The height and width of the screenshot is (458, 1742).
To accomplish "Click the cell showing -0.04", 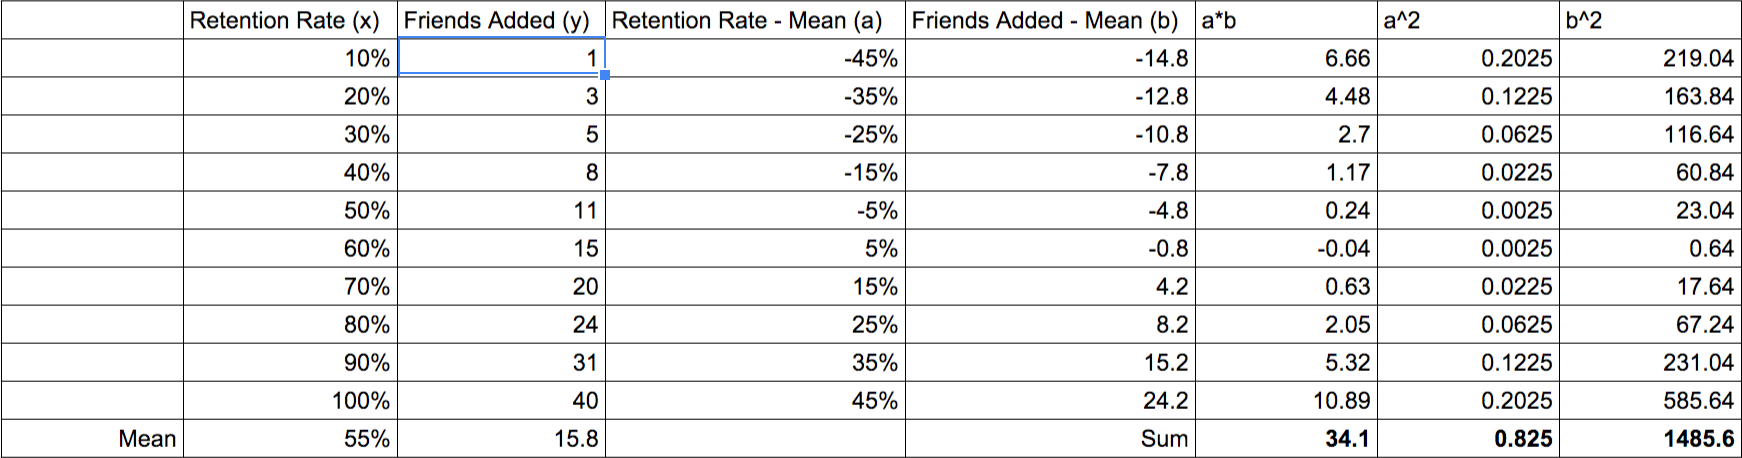I will click(1286, 248).
